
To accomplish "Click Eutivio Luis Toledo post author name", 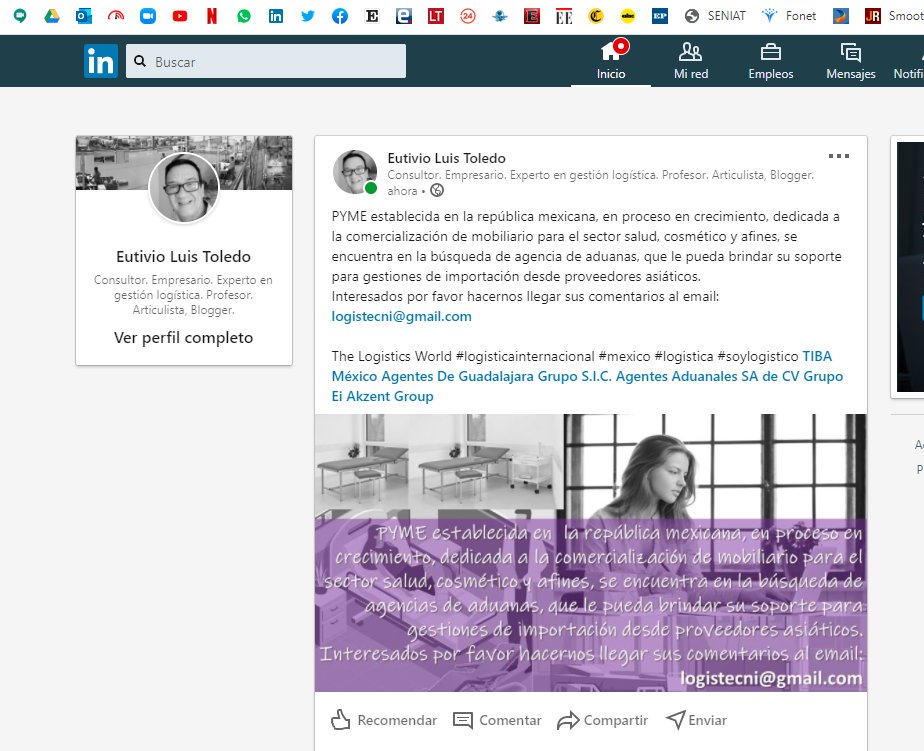I will [x=446, y=158].
